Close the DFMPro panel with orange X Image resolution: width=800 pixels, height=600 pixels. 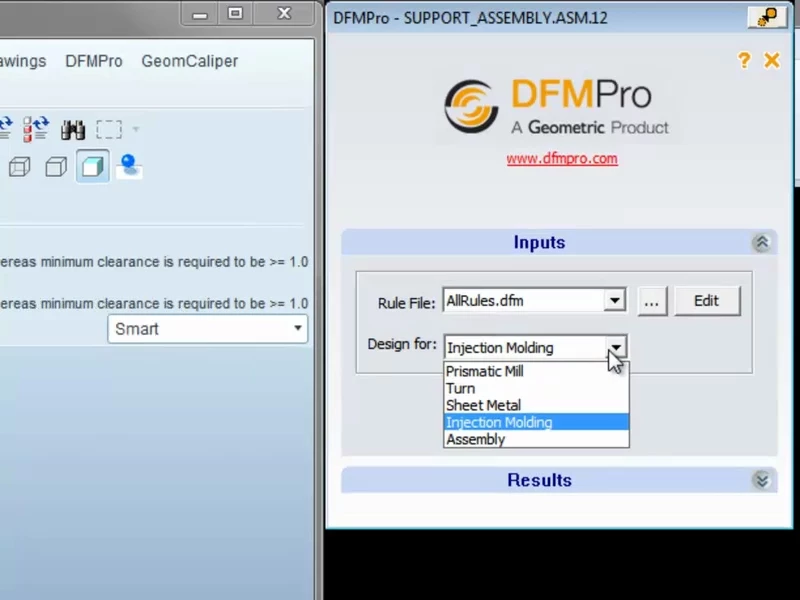click(771, 60)
